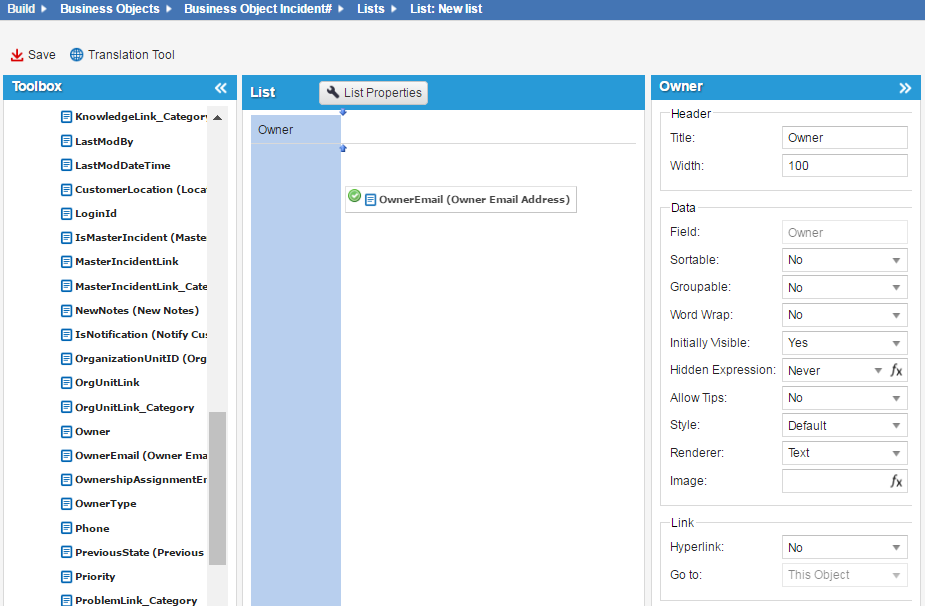The image size is (925, 606).
Task: Click the Title input field
Action: pyautogui.click(x=844, y=138)
